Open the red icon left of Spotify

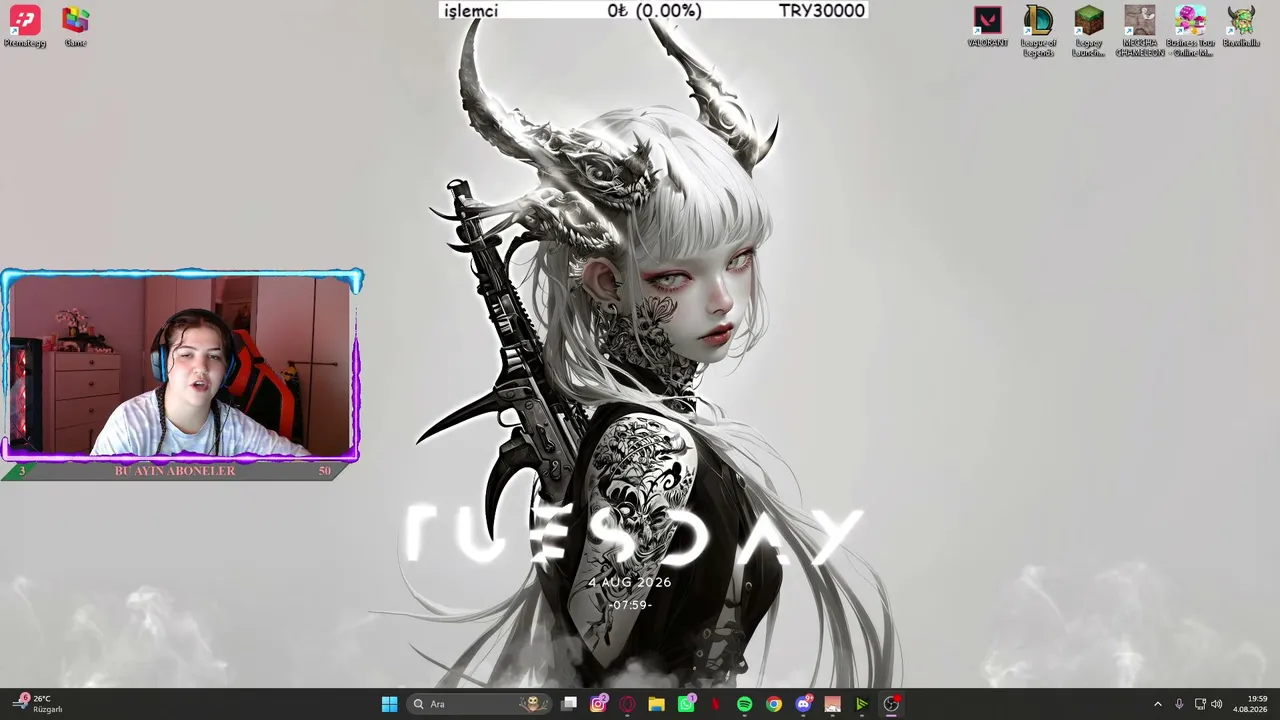(715, 704)
